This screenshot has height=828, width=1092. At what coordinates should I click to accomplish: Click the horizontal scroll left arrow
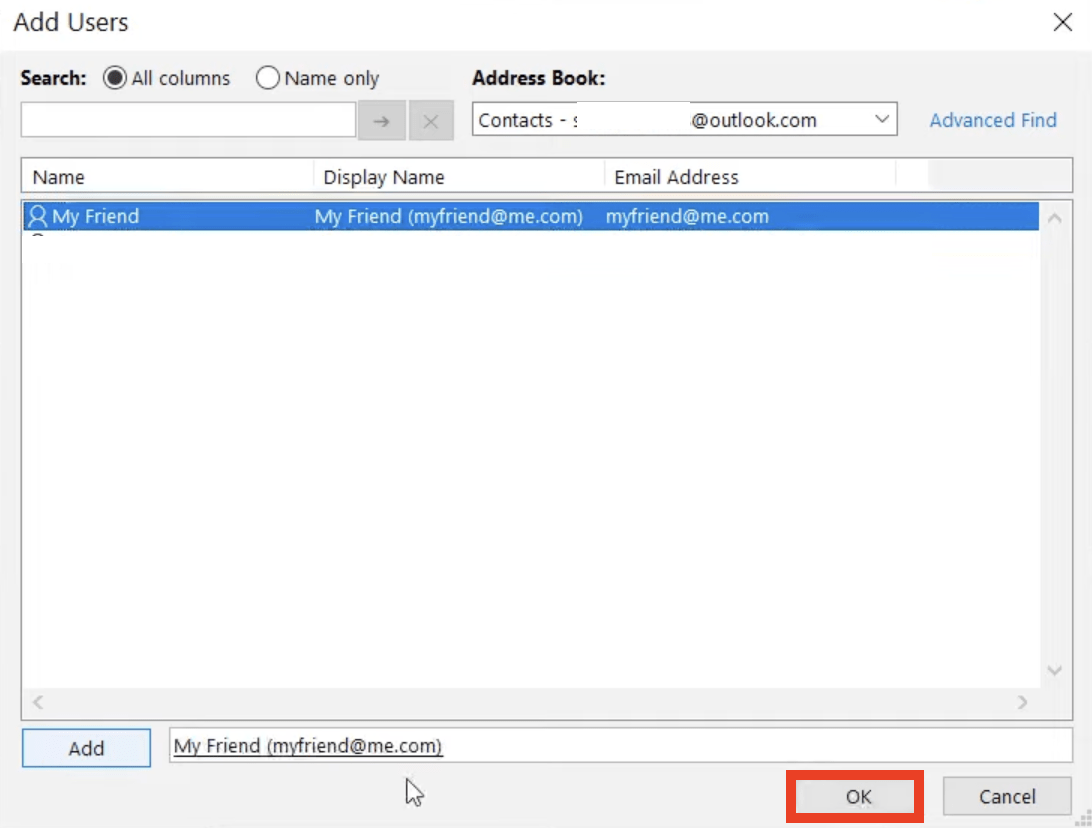point(38,702)
